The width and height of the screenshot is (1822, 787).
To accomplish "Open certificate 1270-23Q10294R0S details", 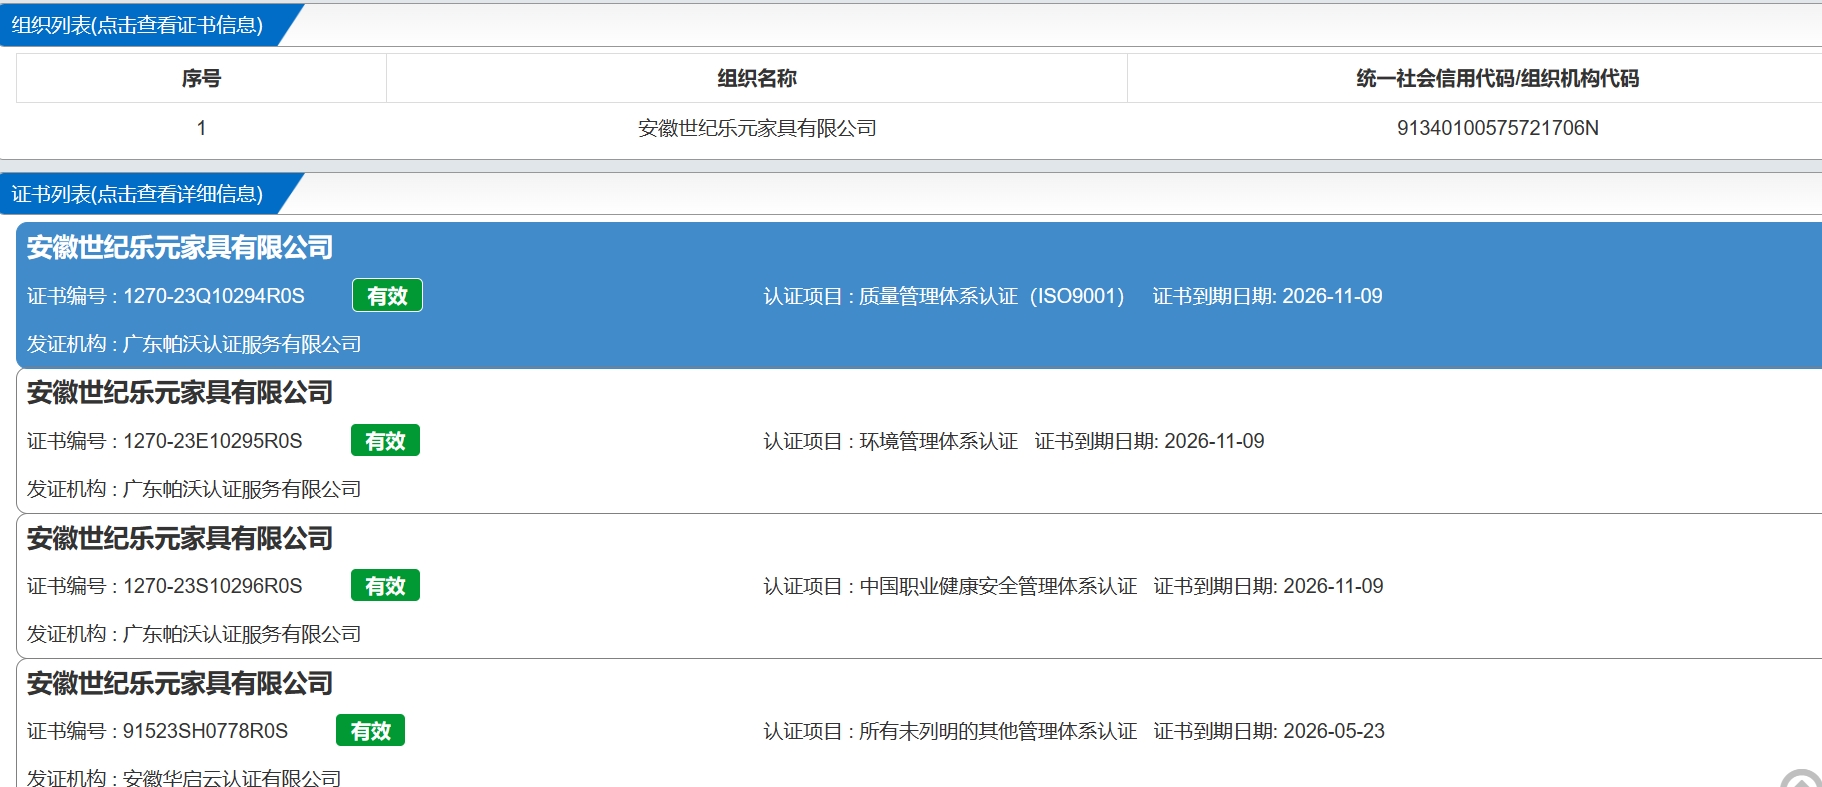I will (x=919, y=296).
